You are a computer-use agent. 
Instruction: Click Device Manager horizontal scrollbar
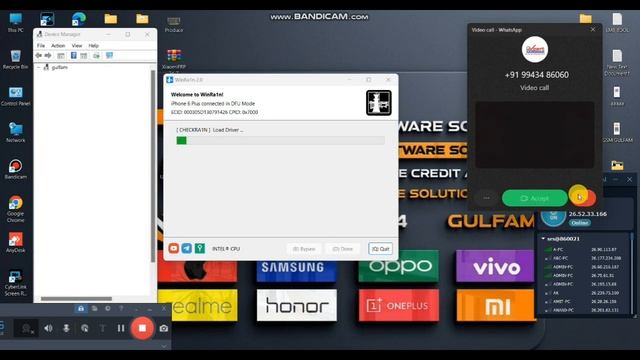[x=76, y=299]
